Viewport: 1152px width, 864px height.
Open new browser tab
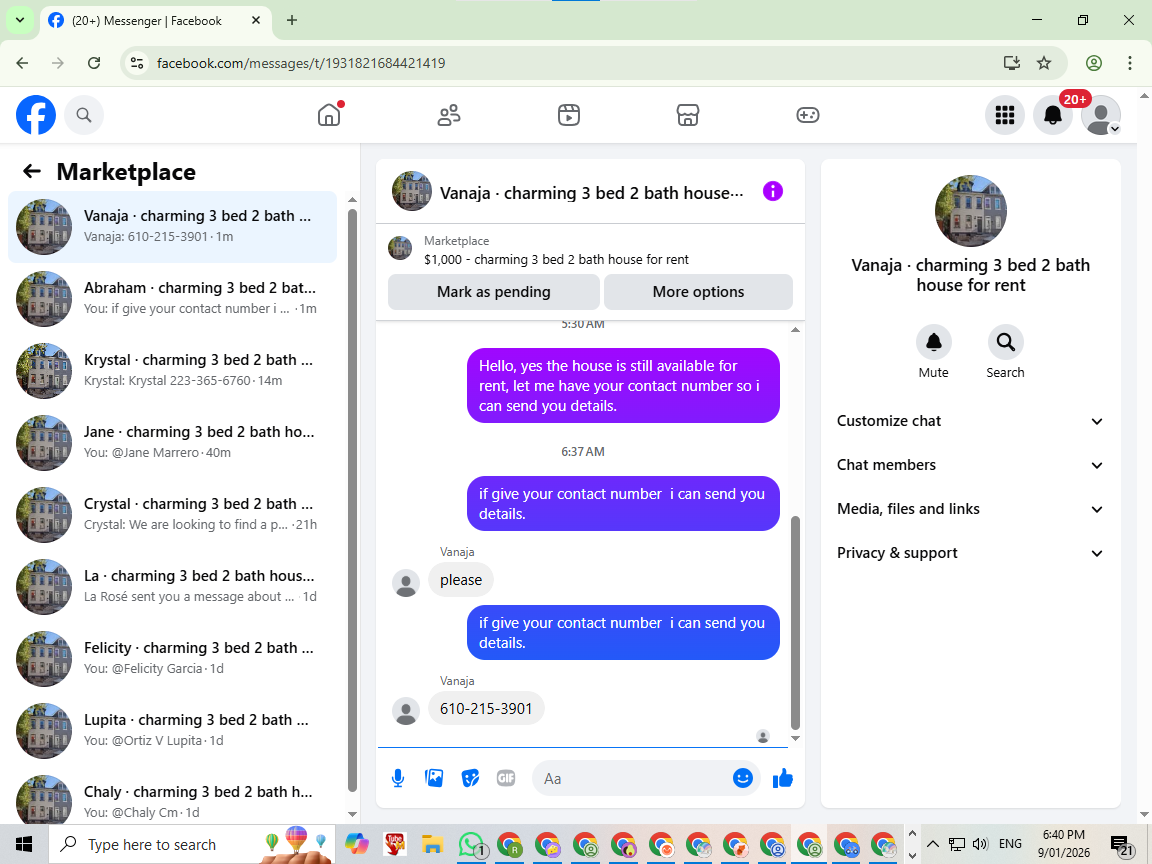[292, 21]
